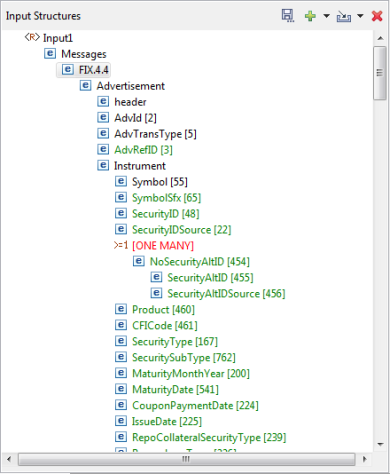The width and height of the screenshot is (390, 474).
Task: Click the element icon beside Messages
Action: pyautogui.click(x=50, y=53)
